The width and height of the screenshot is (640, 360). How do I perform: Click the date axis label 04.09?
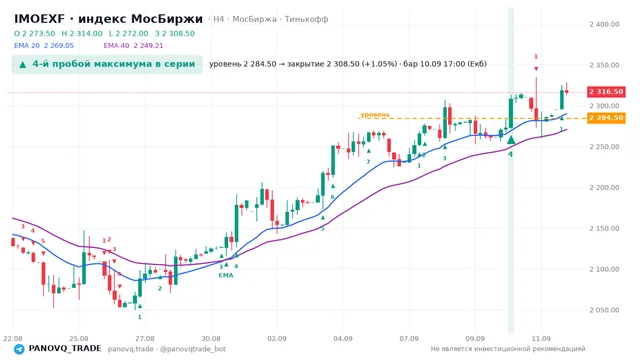click(x=343, y=338)
